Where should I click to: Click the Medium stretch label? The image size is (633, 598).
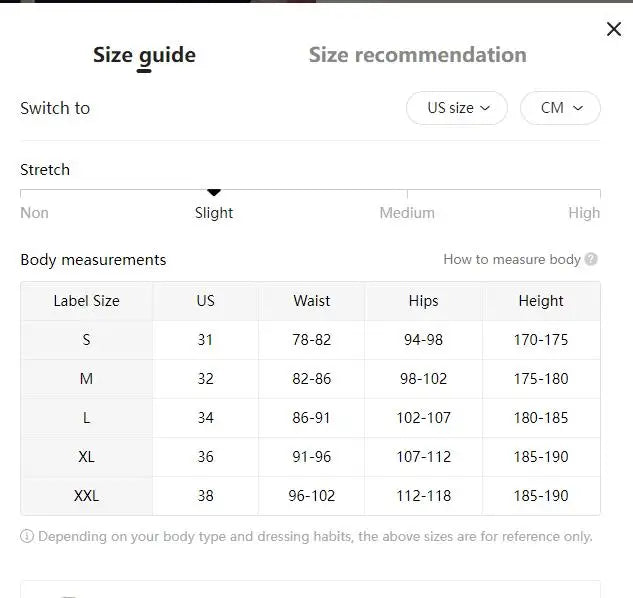tap(407, 213)
